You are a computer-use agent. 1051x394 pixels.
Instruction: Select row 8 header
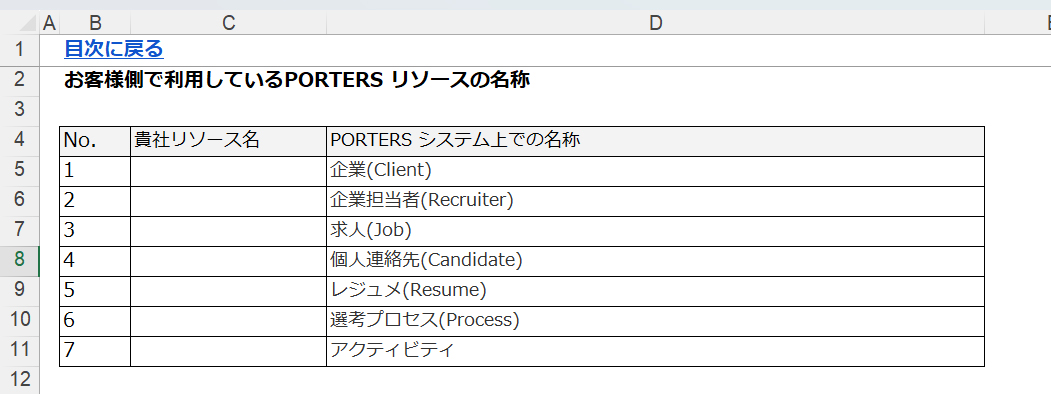tap(19, 261)
